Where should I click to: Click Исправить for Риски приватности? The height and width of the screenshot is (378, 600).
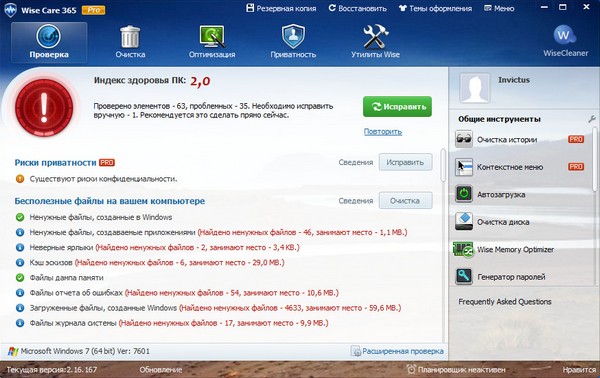click(405, 162)
